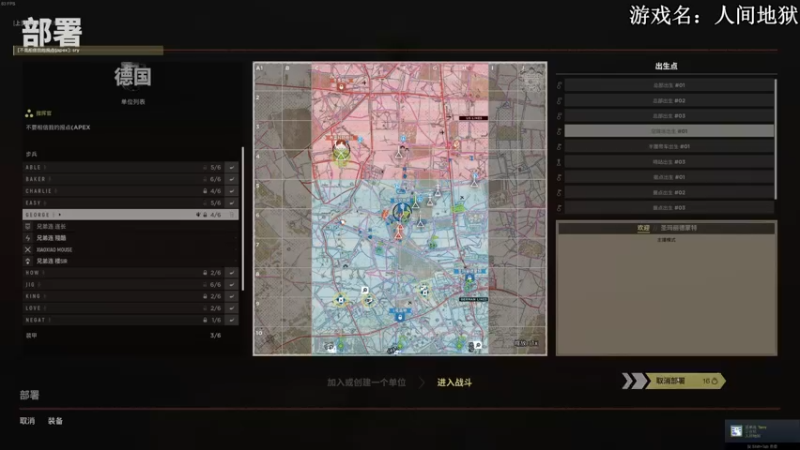Click the map compass rose in the corner
Image resolution: width=800 pixels, height=450 pixels.
532,78
